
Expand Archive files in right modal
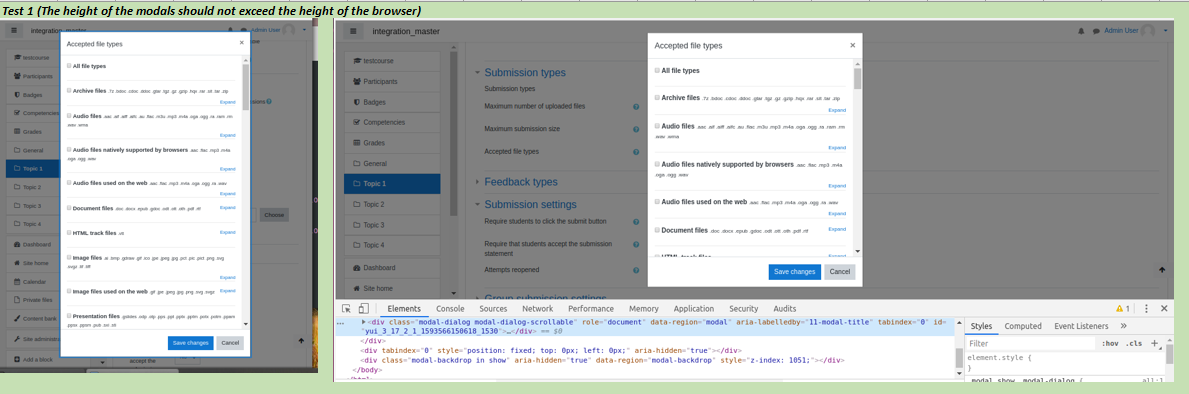(837, 110)
